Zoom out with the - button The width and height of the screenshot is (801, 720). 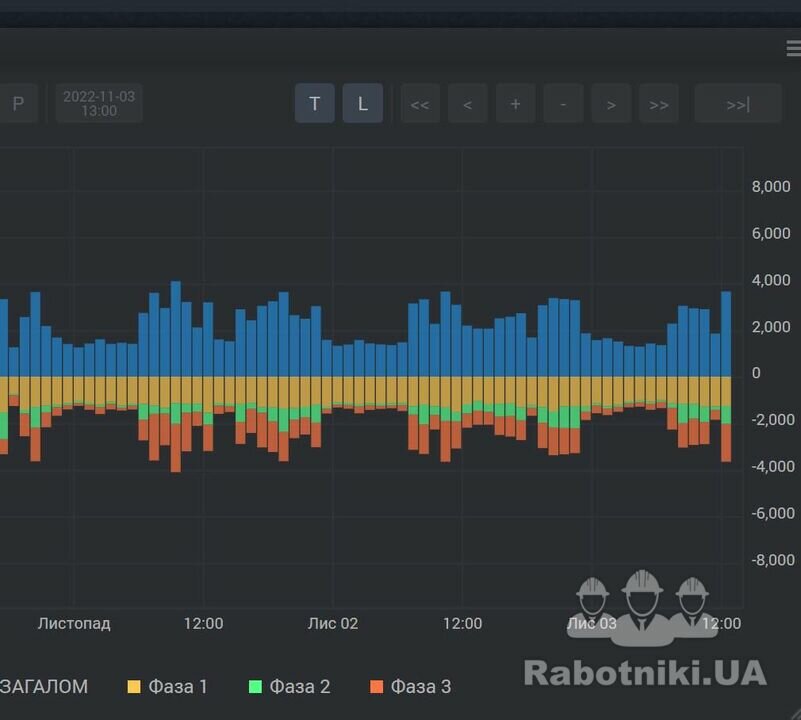coord(563,104)
